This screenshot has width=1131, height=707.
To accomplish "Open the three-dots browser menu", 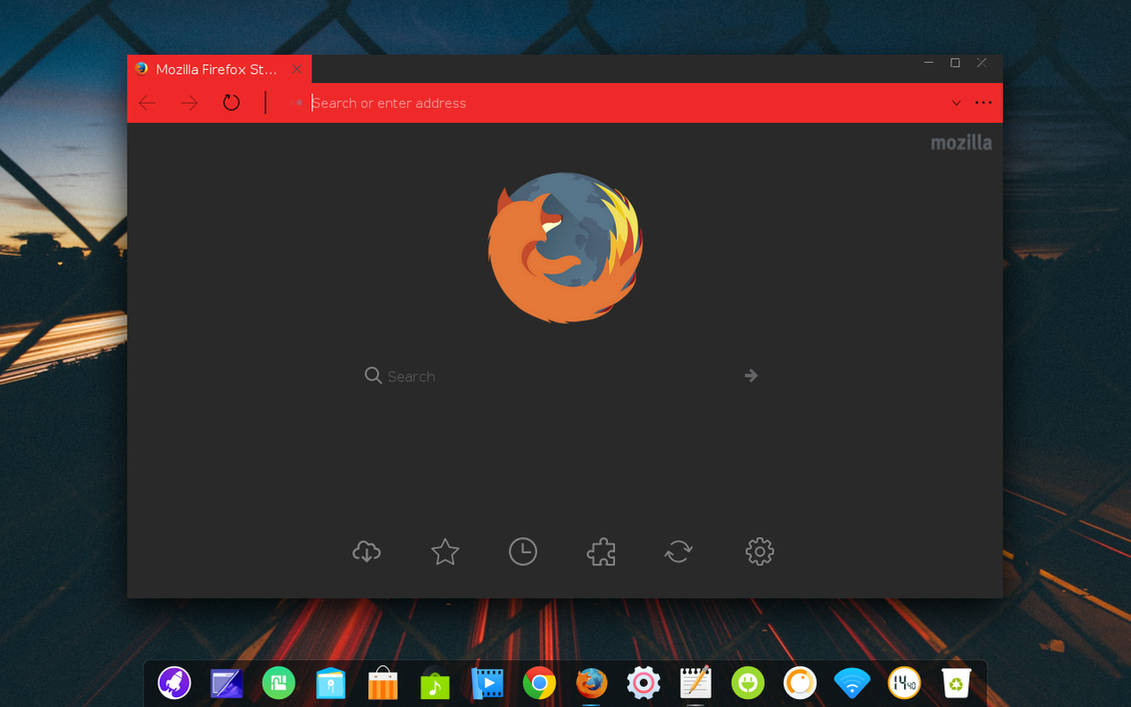I will click(983, 102).
